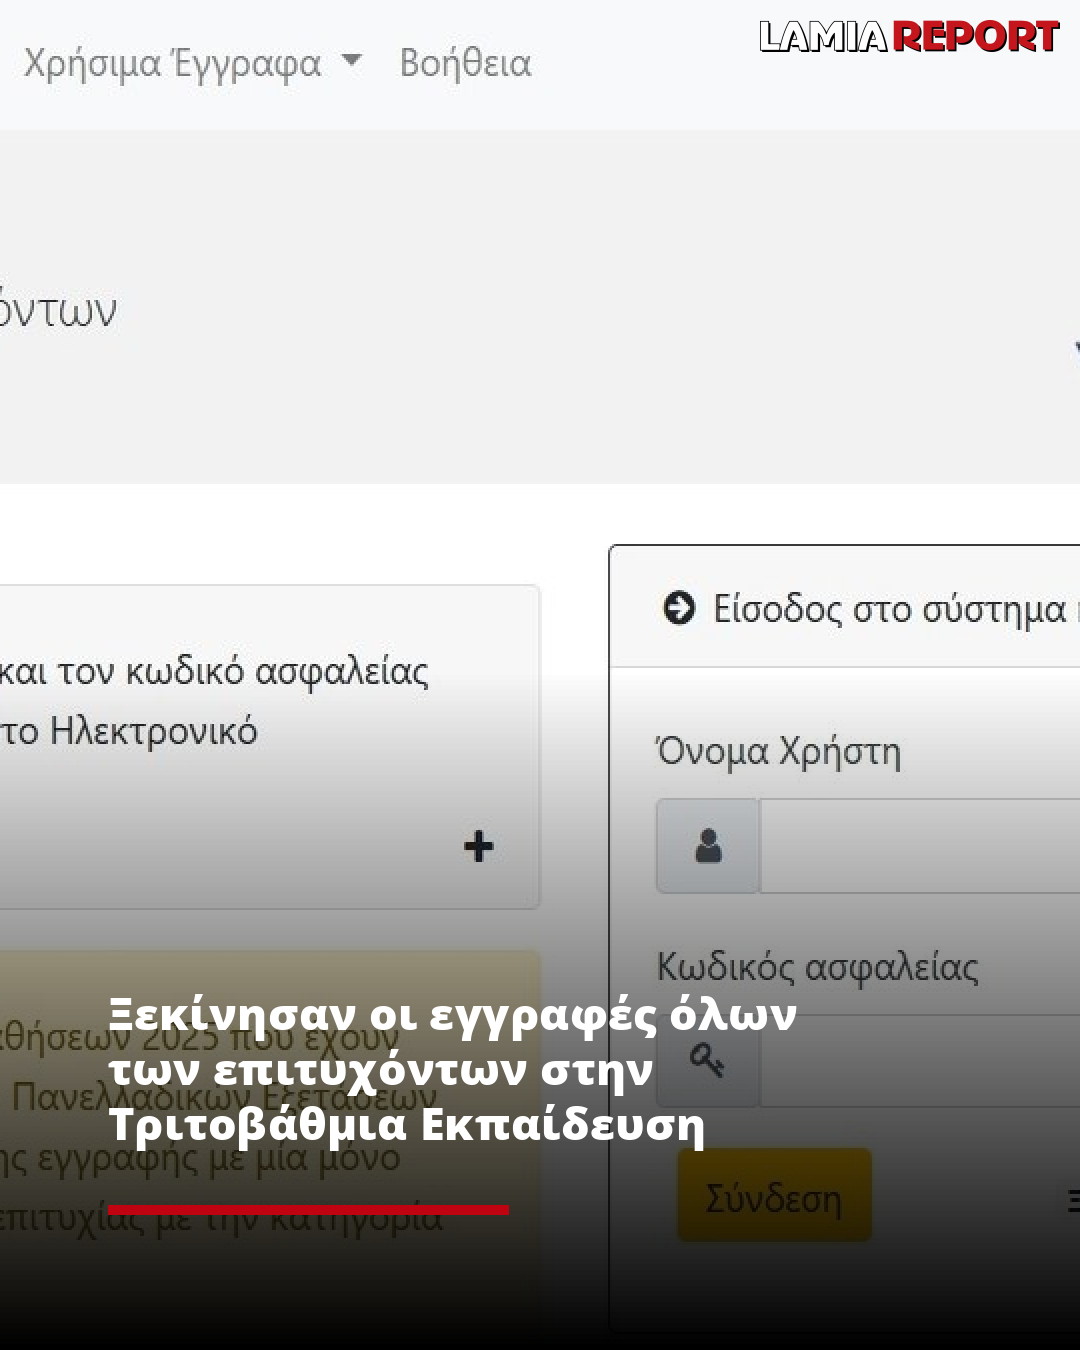The image size is (1080, 1350).
Task: Click the 'το Ηλεκτρονικό' text line
Action: [129, 731]
